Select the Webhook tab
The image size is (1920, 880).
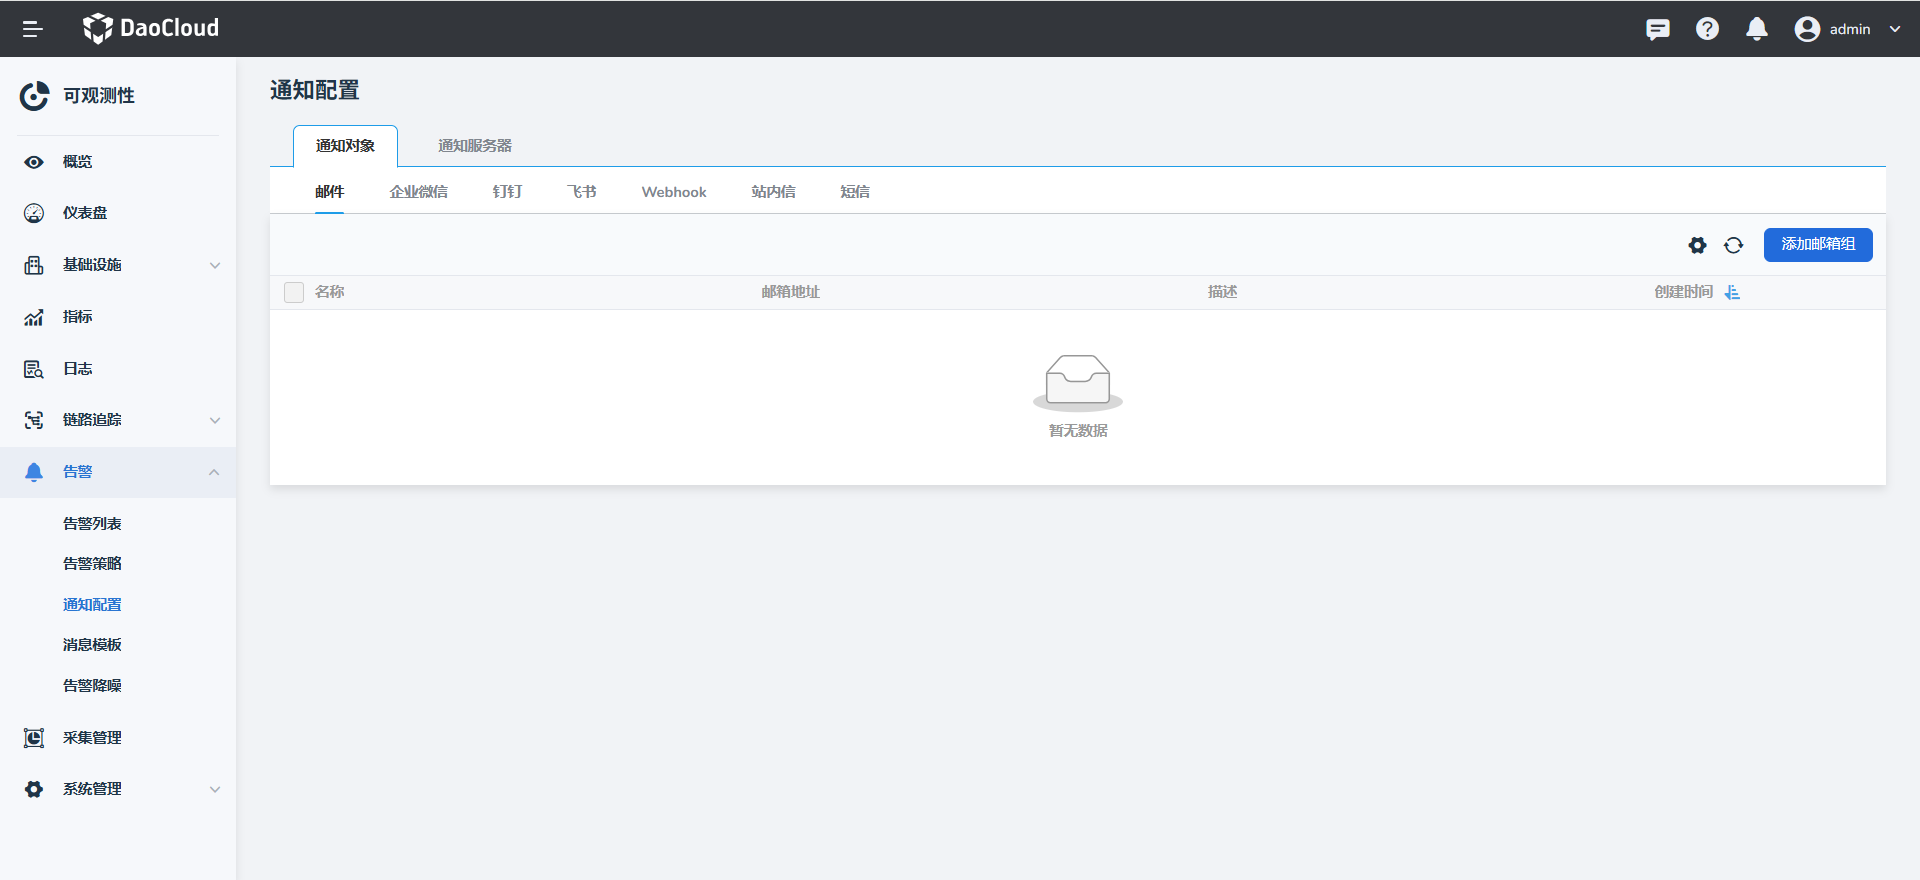[673, 192]
